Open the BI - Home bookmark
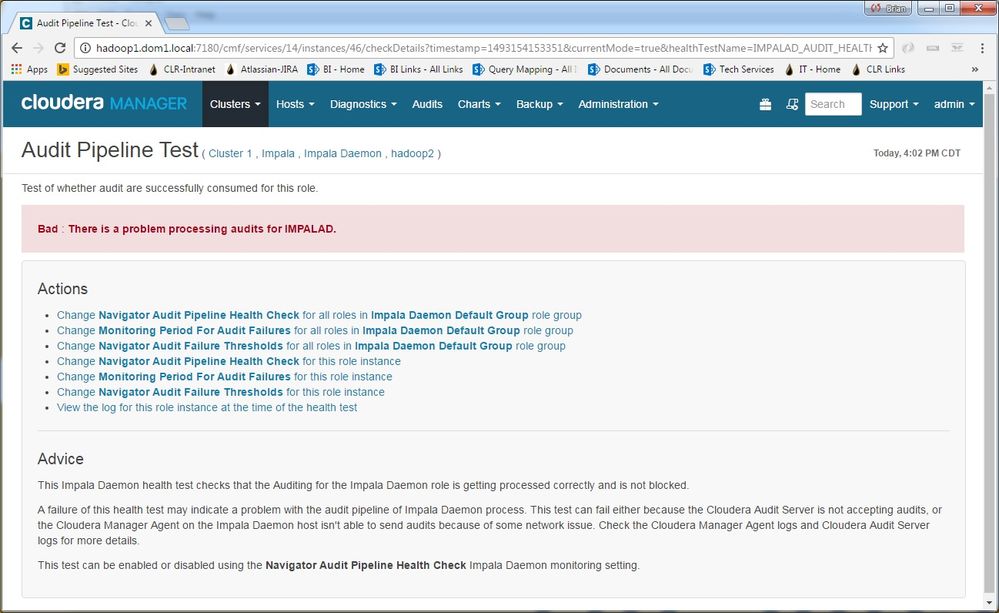This screenshot has width=999, height=613. tap(336, 69)
